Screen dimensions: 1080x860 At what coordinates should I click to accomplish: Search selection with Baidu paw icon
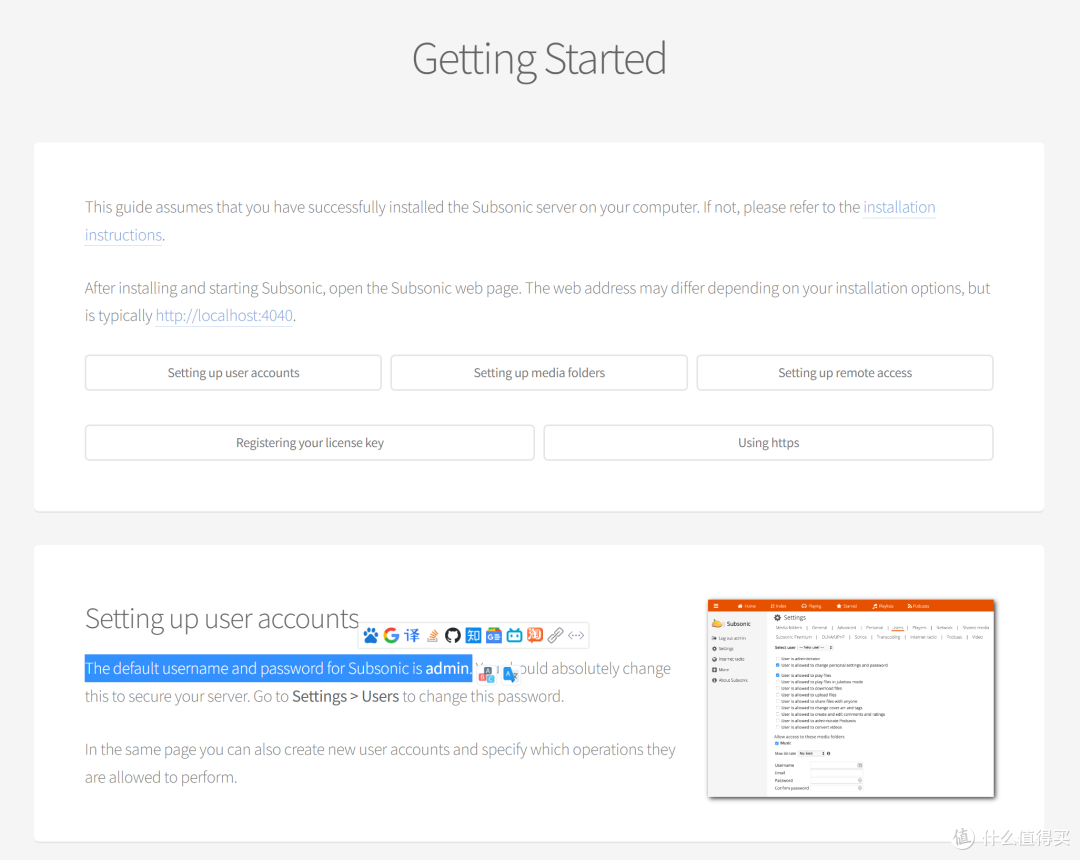coord(371,635)
